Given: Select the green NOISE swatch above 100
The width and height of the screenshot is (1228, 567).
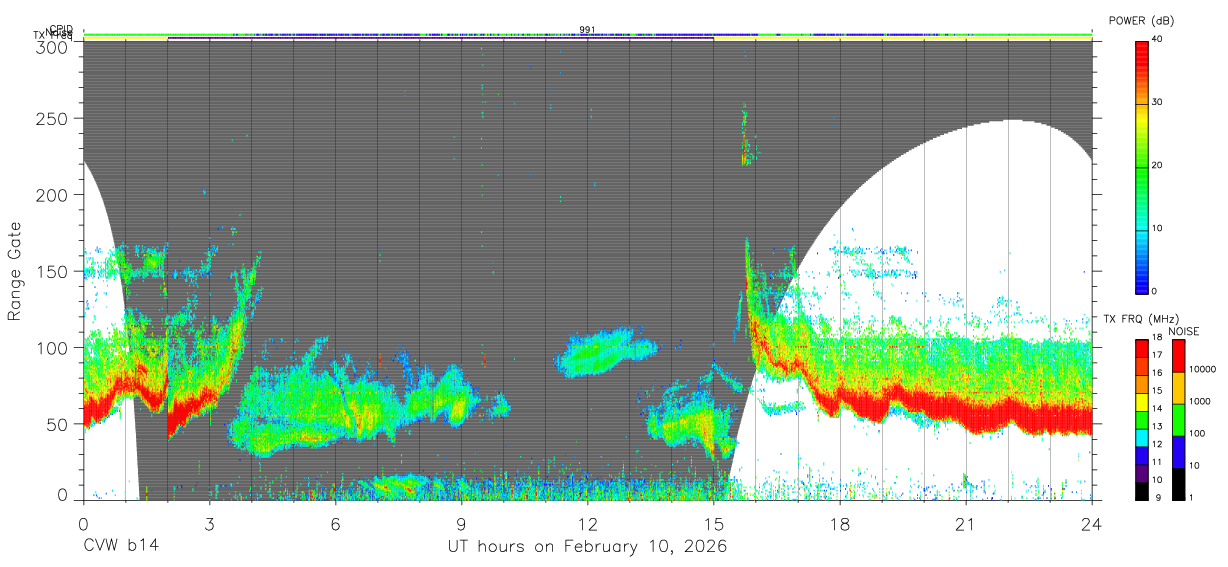Looking at the screenshot, I should tap(1178, 420).
